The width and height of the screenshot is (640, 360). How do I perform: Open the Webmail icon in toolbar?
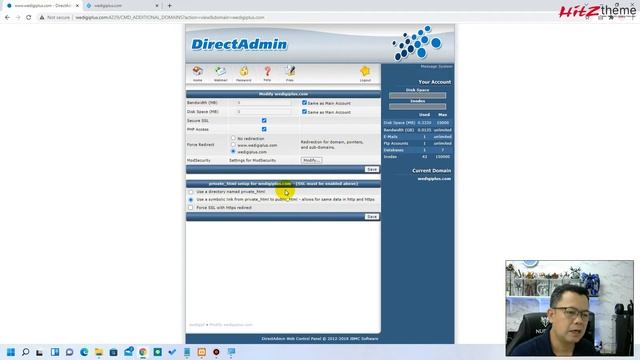(220, 72)
